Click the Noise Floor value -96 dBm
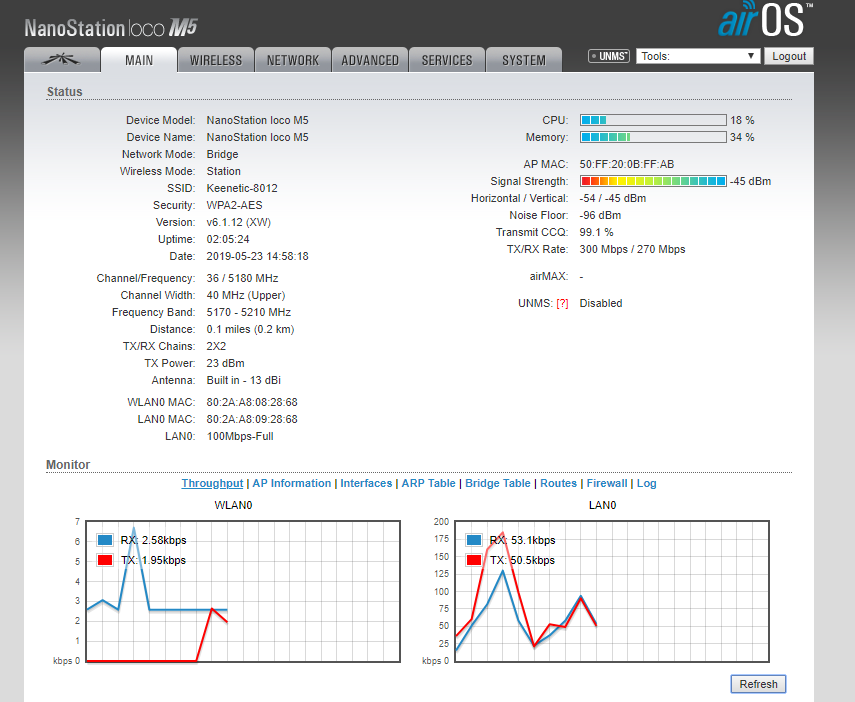Image resolution: width=855 pixels, height=702 pixels. pos(600,215)
